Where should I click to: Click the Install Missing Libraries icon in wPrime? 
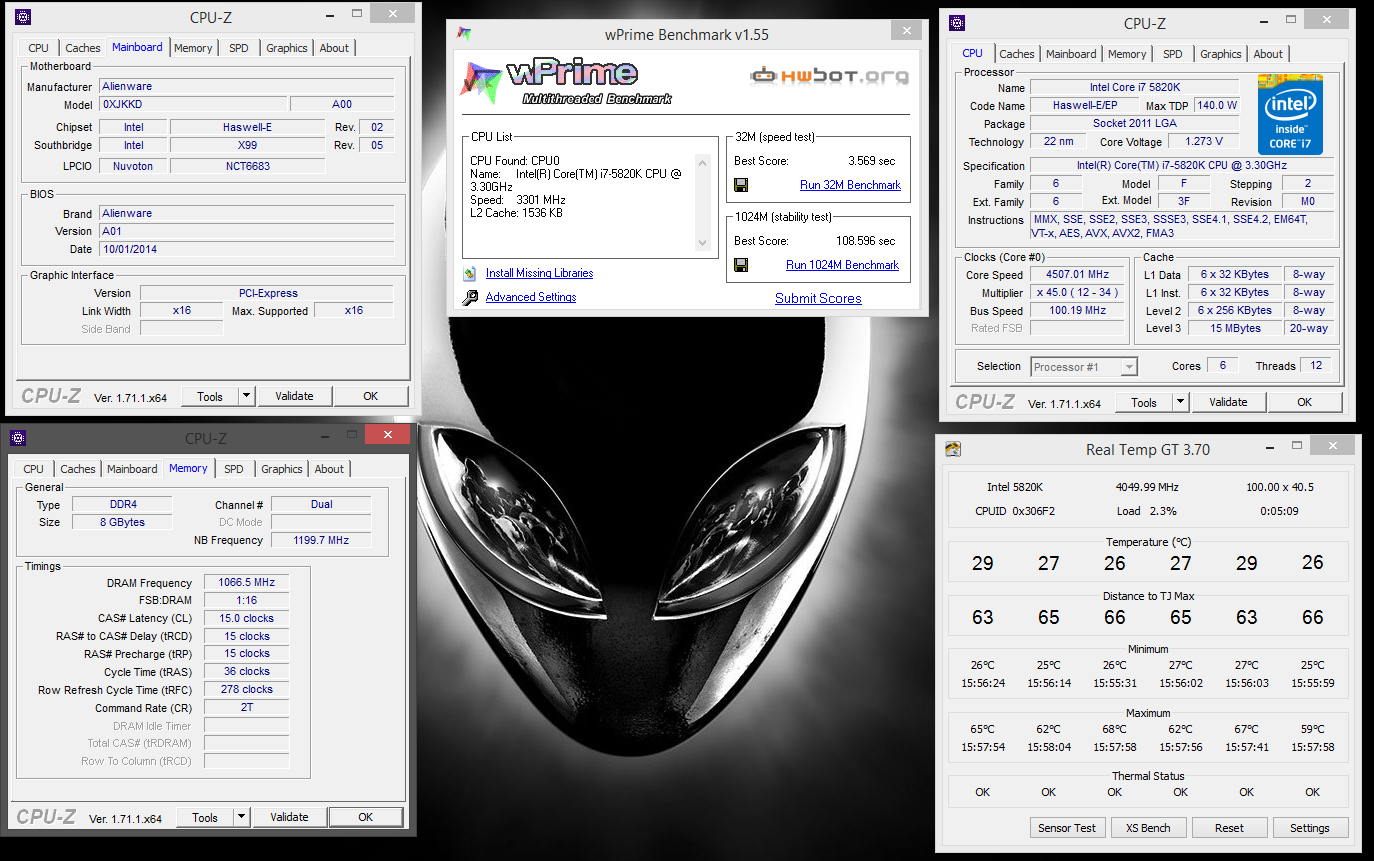click(470, 273)
